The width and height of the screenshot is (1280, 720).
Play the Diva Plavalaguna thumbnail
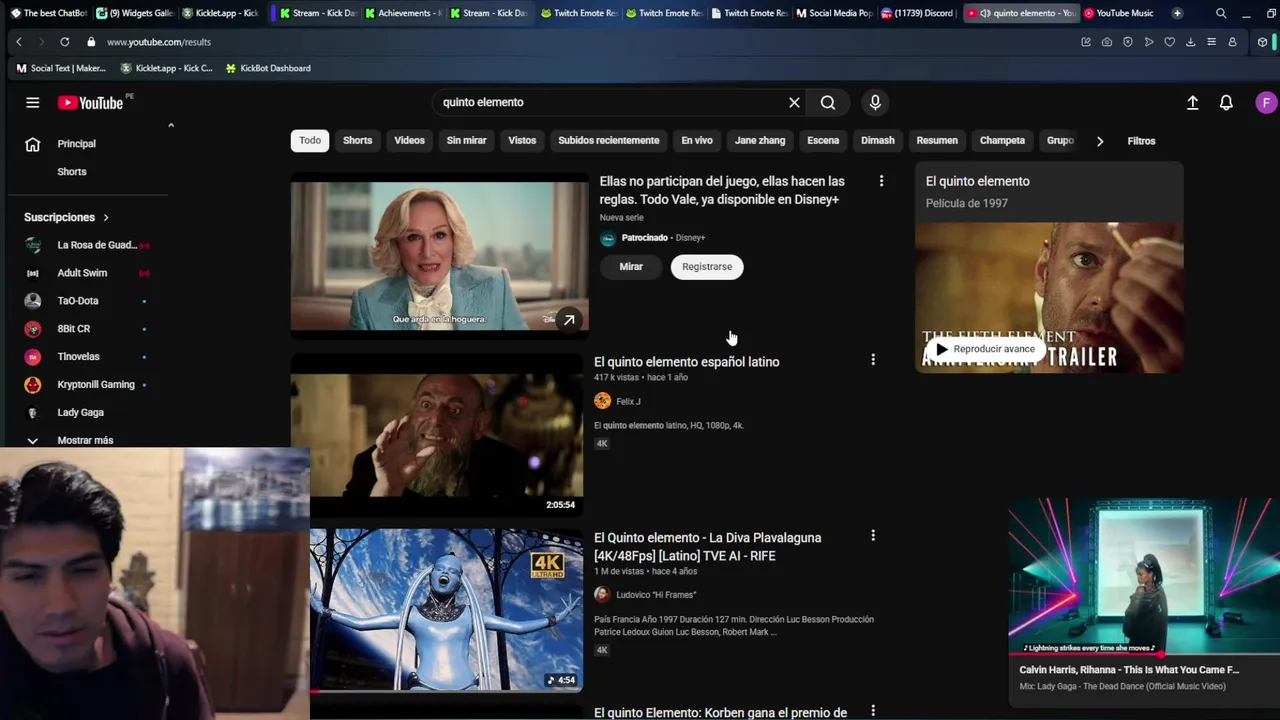(x=446, y=610)
